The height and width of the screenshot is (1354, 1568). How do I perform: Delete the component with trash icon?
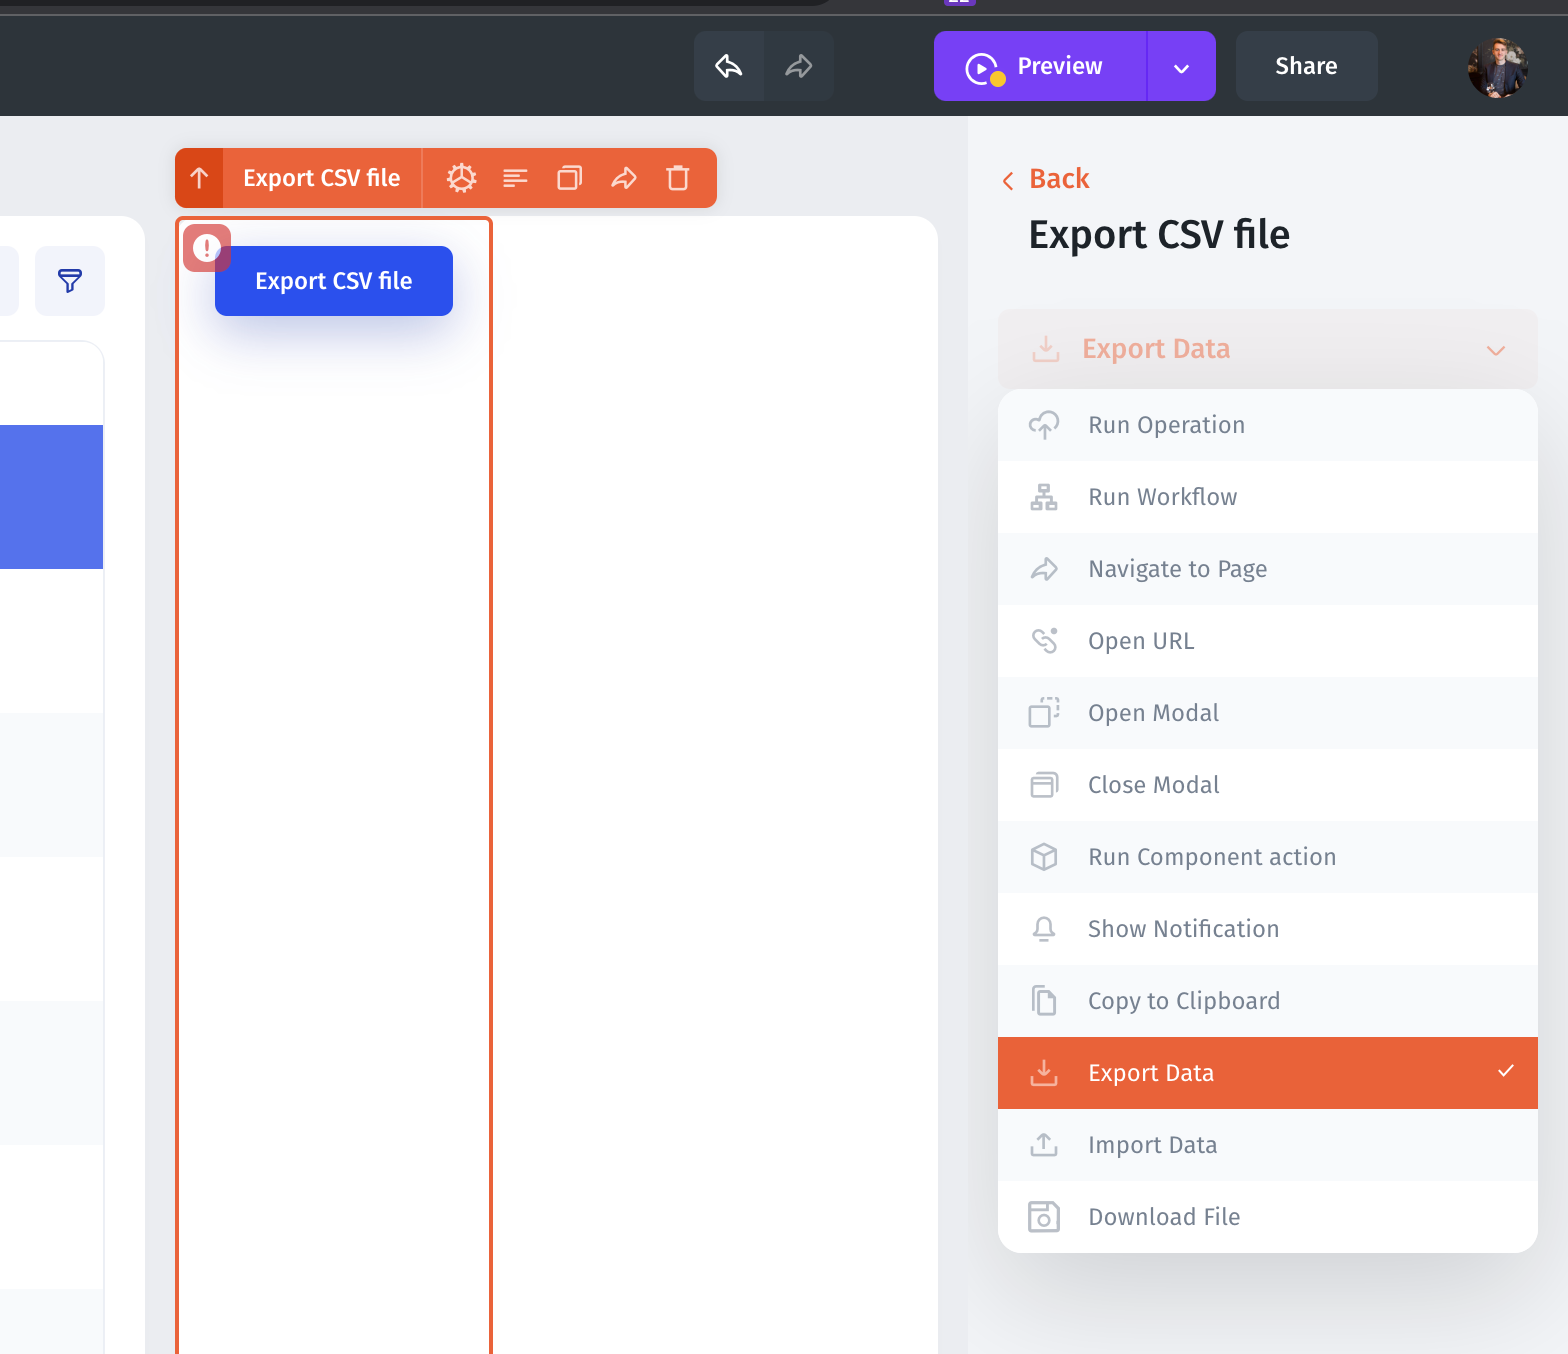[678, 178]
